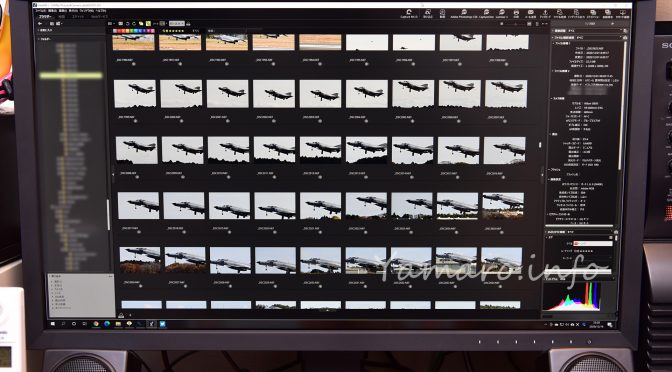672x372 pixels.
Task: Send photo to Adobe Photoshop CS6
Action: [464, 14]
